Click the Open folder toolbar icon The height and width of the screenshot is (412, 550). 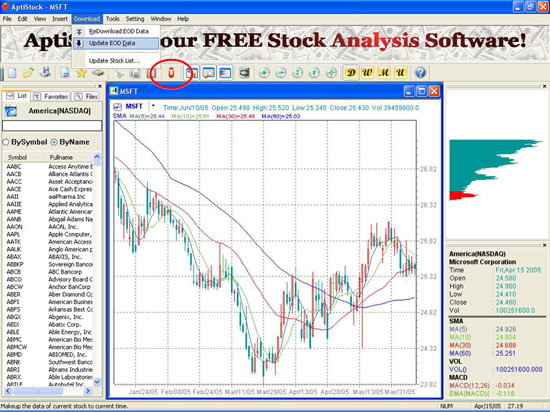(28, 73)
